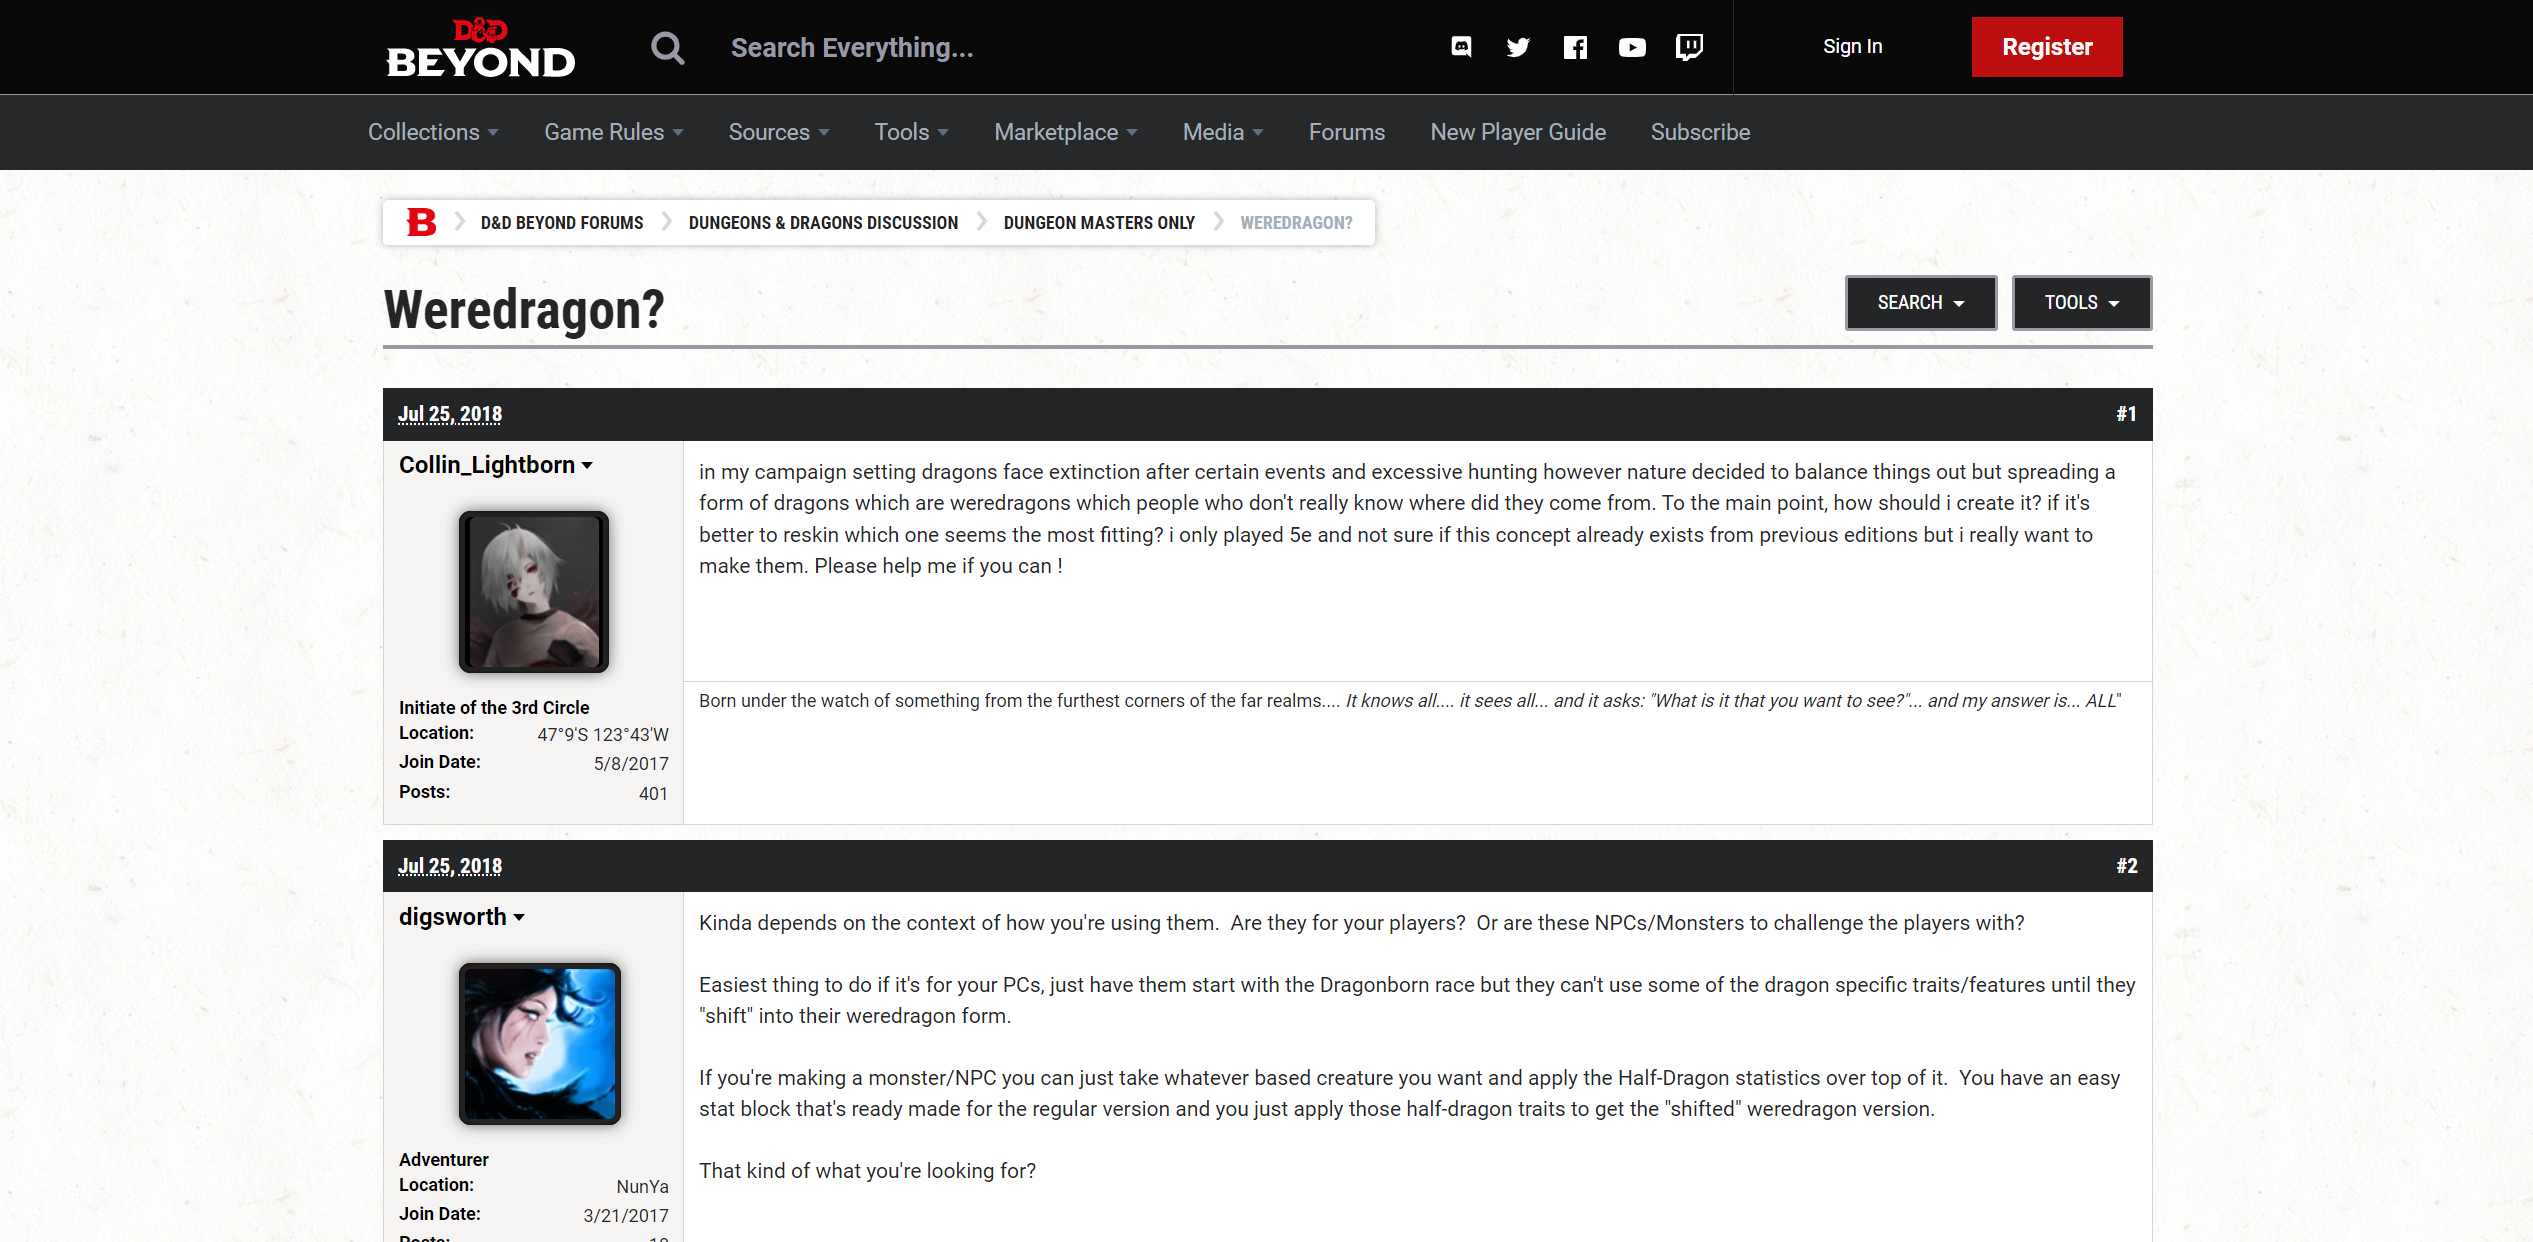Open the Collin_Lightborn user dropdown
Image resolution: width=2533 pixels, height=1242 pixels.
tap(496, 465)
